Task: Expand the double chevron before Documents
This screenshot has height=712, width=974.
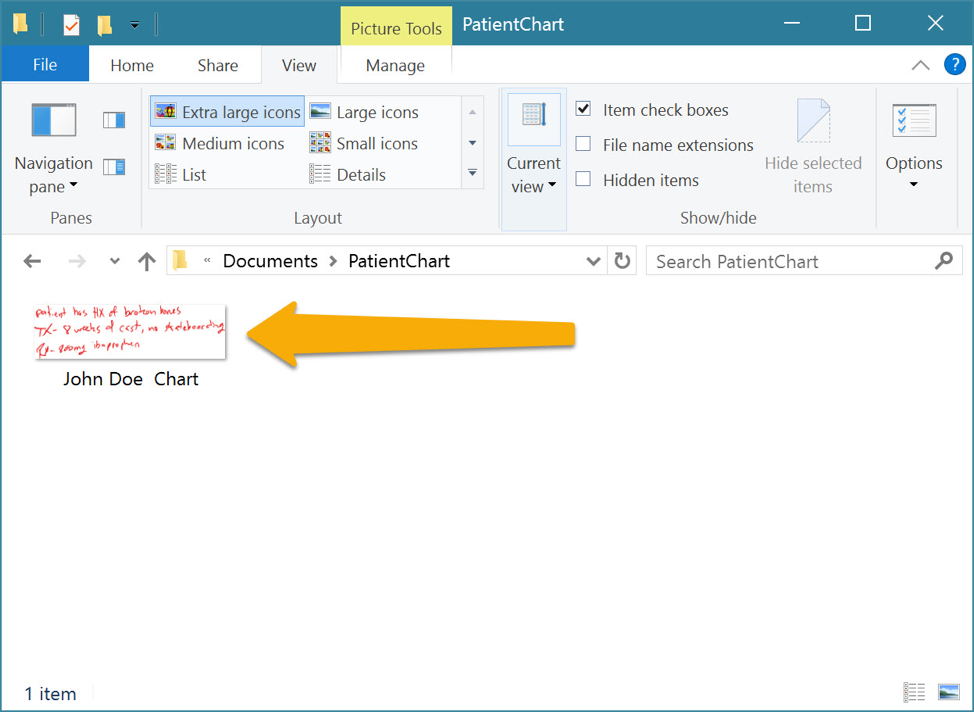Action: click(207, 261)
